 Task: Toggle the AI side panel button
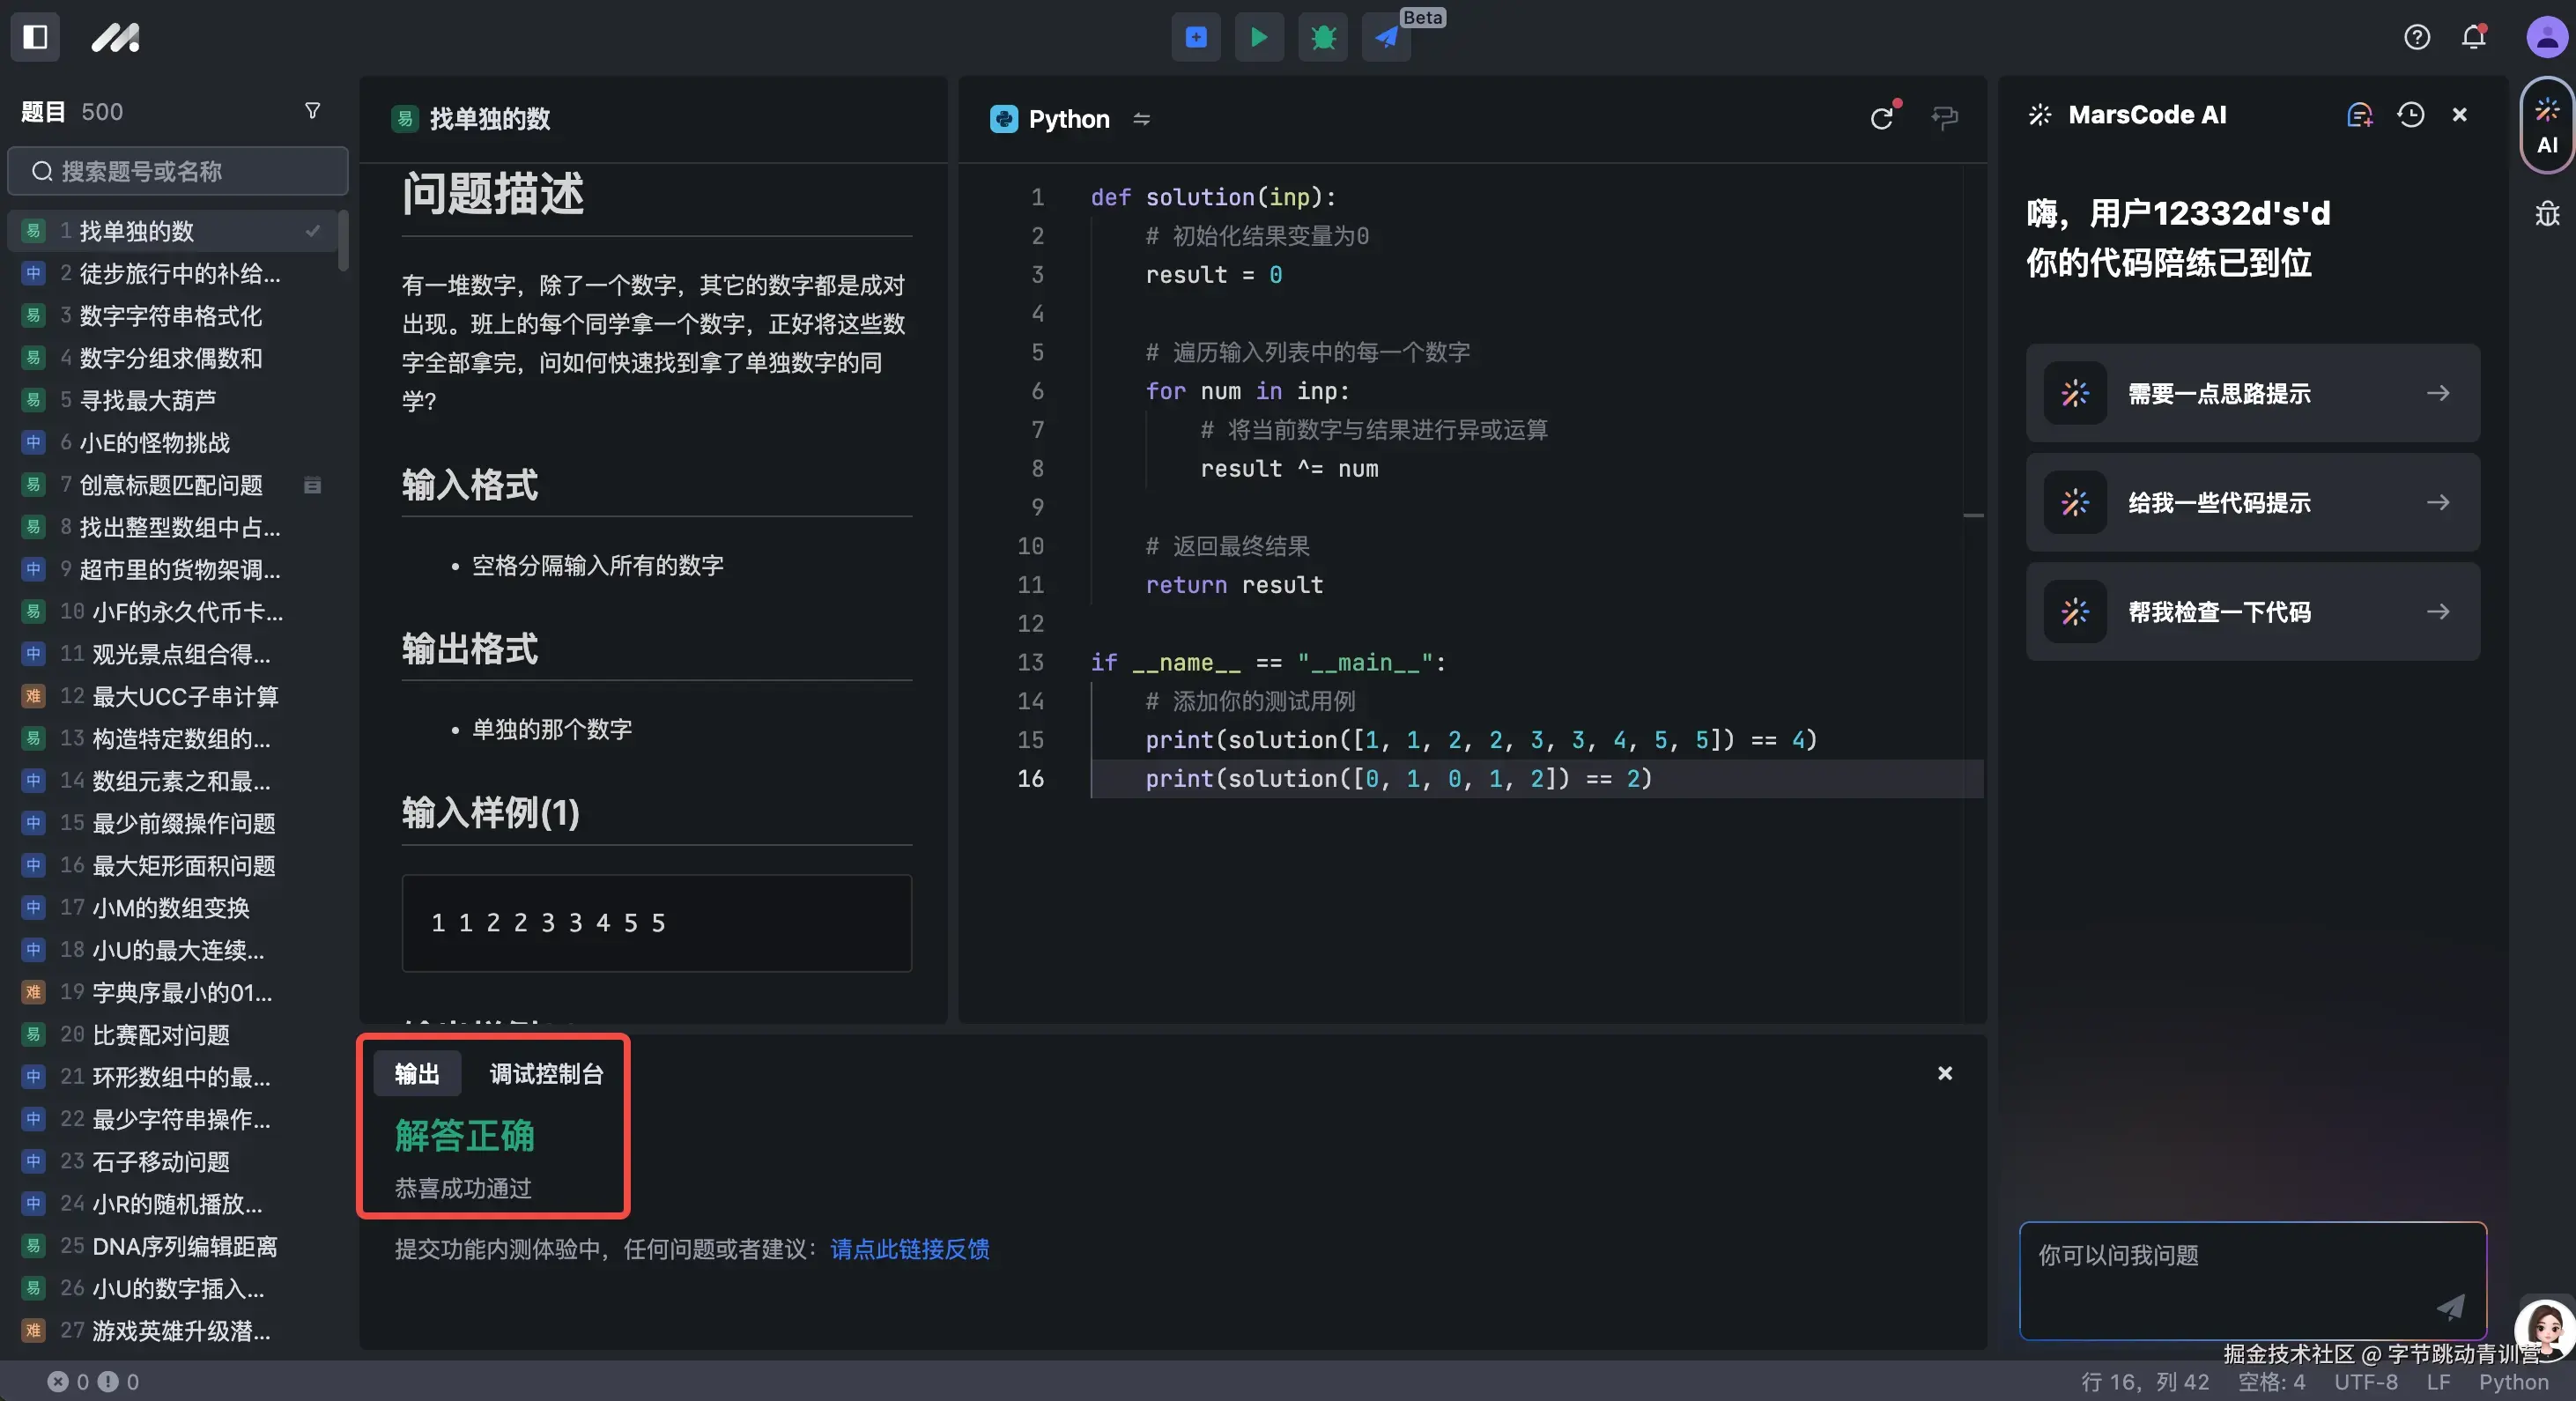pos(2546,125)
